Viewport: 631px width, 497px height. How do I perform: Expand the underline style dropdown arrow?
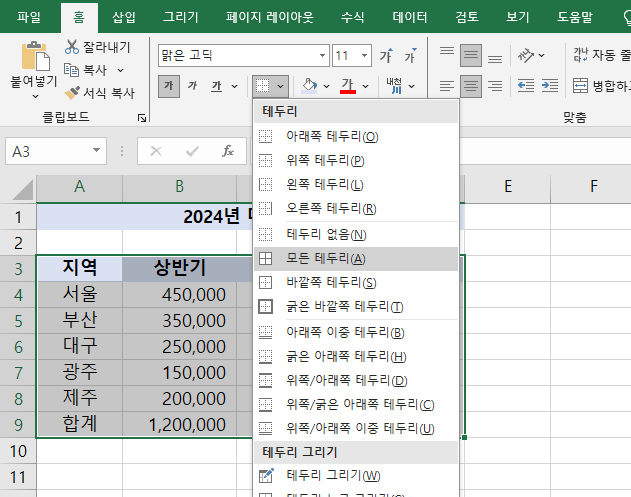234,86
